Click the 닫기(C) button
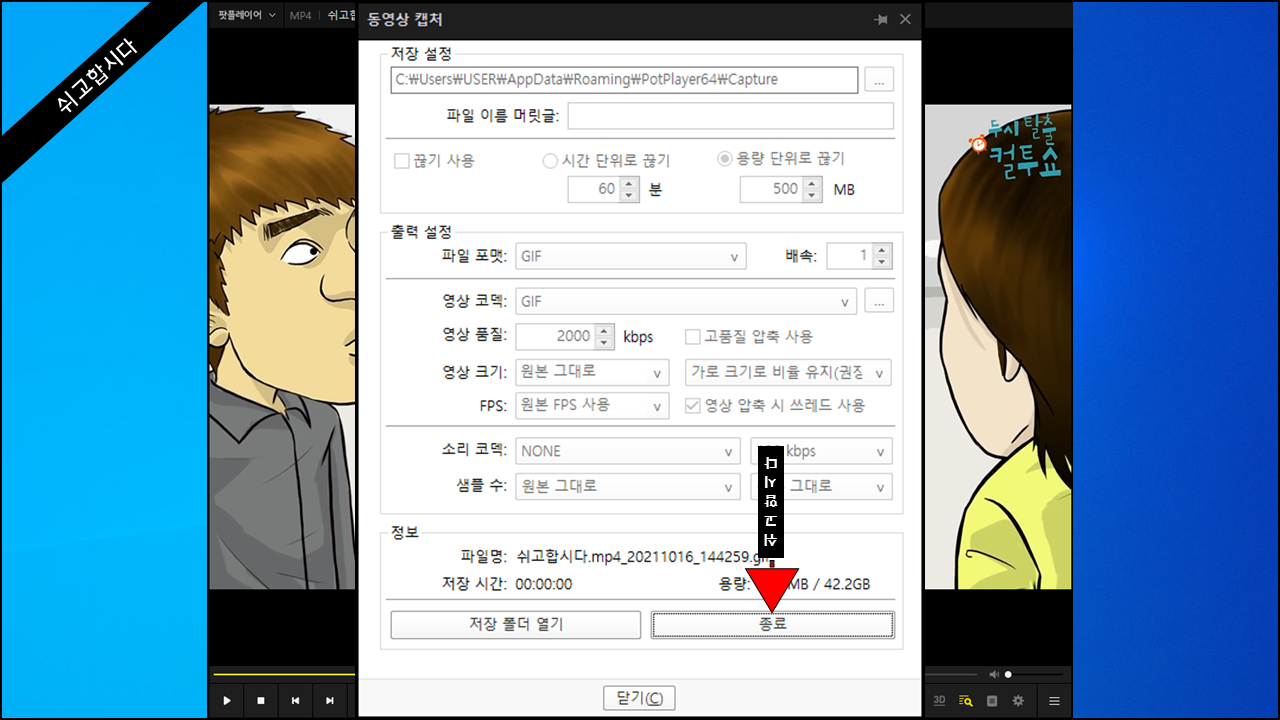The width and height of the screenshot is (1280, 720). point(640,698)
